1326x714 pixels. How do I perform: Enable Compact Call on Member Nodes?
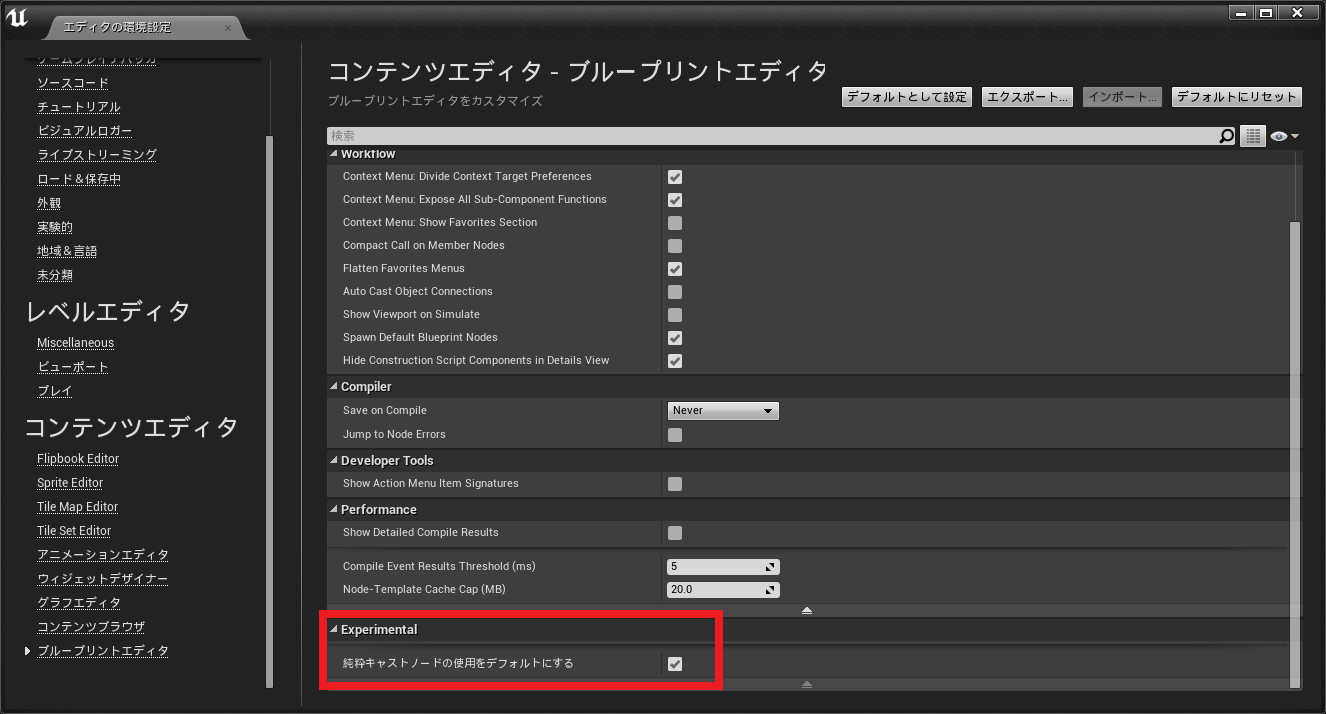point(675,245)
